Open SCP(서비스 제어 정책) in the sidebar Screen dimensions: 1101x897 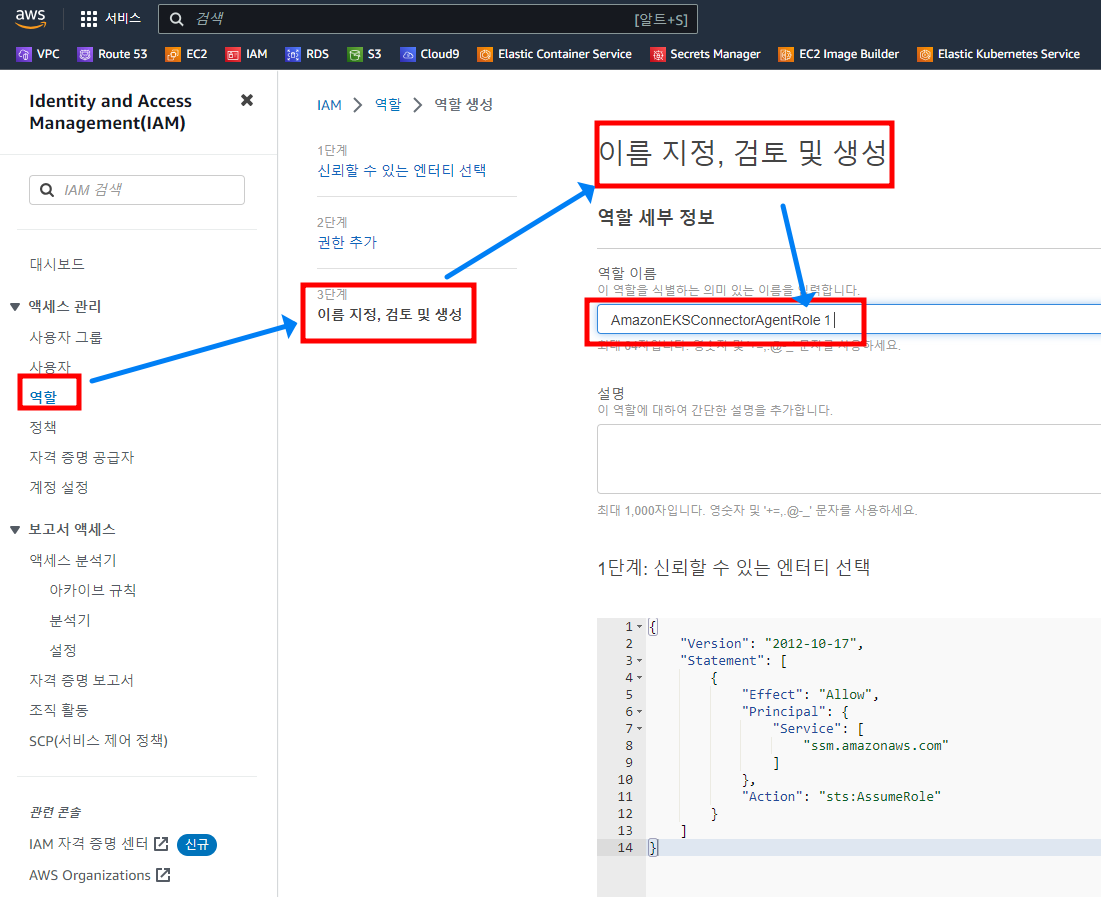[98, 740]
